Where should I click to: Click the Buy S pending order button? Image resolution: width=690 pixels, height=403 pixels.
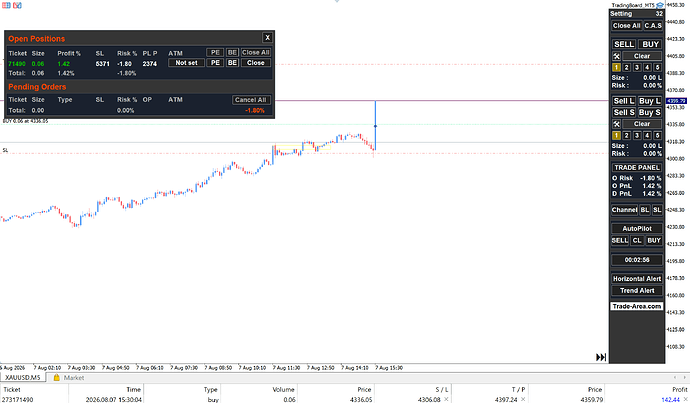pyautogui.click(x=650, y=112)
